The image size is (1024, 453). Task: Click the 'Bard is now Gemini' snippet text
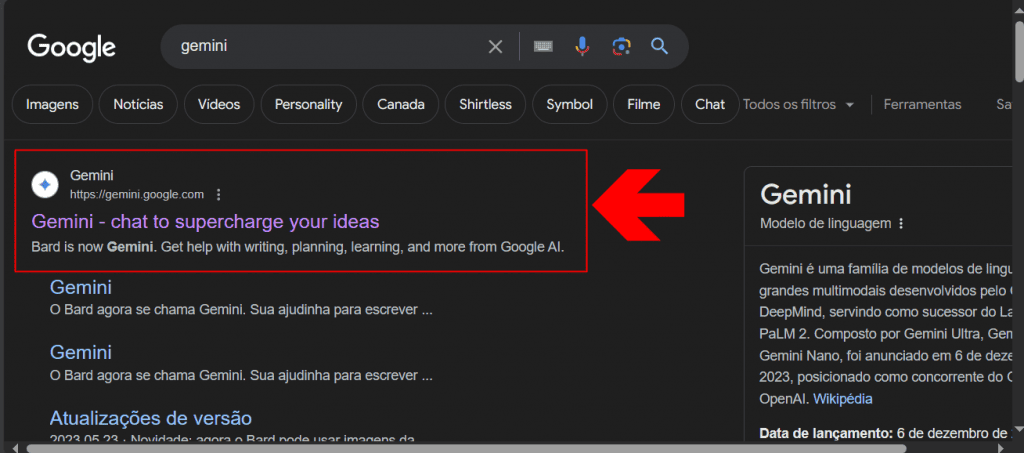point(297,247)
